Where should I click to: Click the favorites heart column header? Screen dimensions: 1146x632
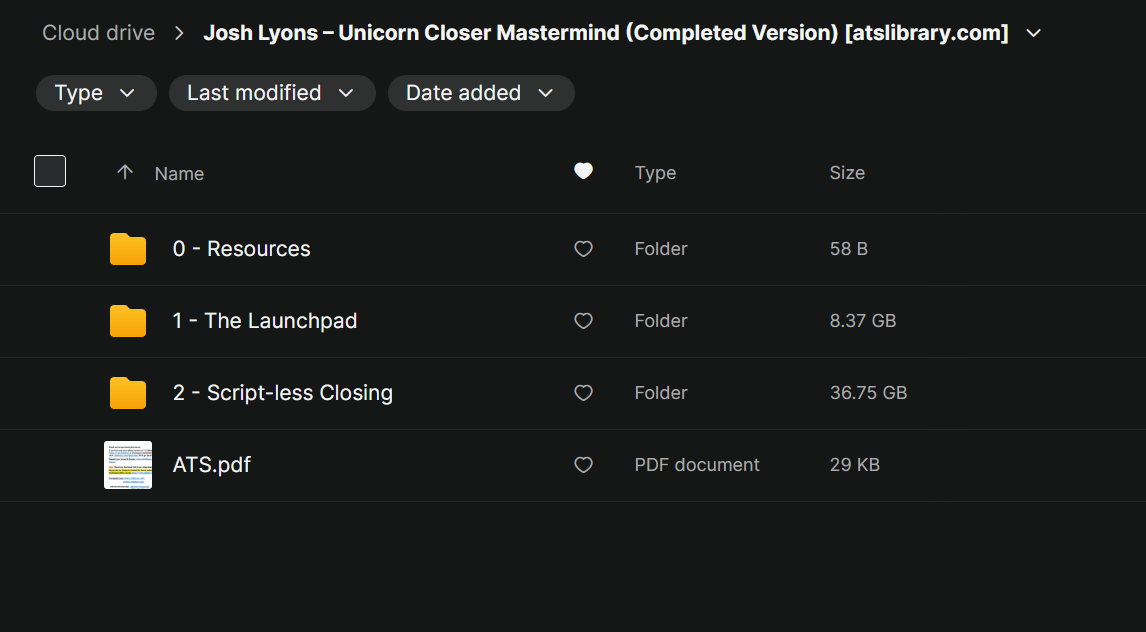(x=584, y=172)
